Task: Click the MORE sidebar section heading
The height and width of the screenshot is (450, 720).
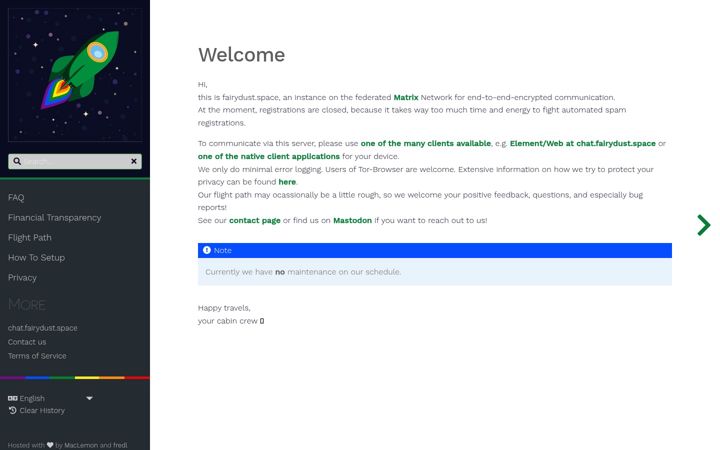Action: coord(27,305)
